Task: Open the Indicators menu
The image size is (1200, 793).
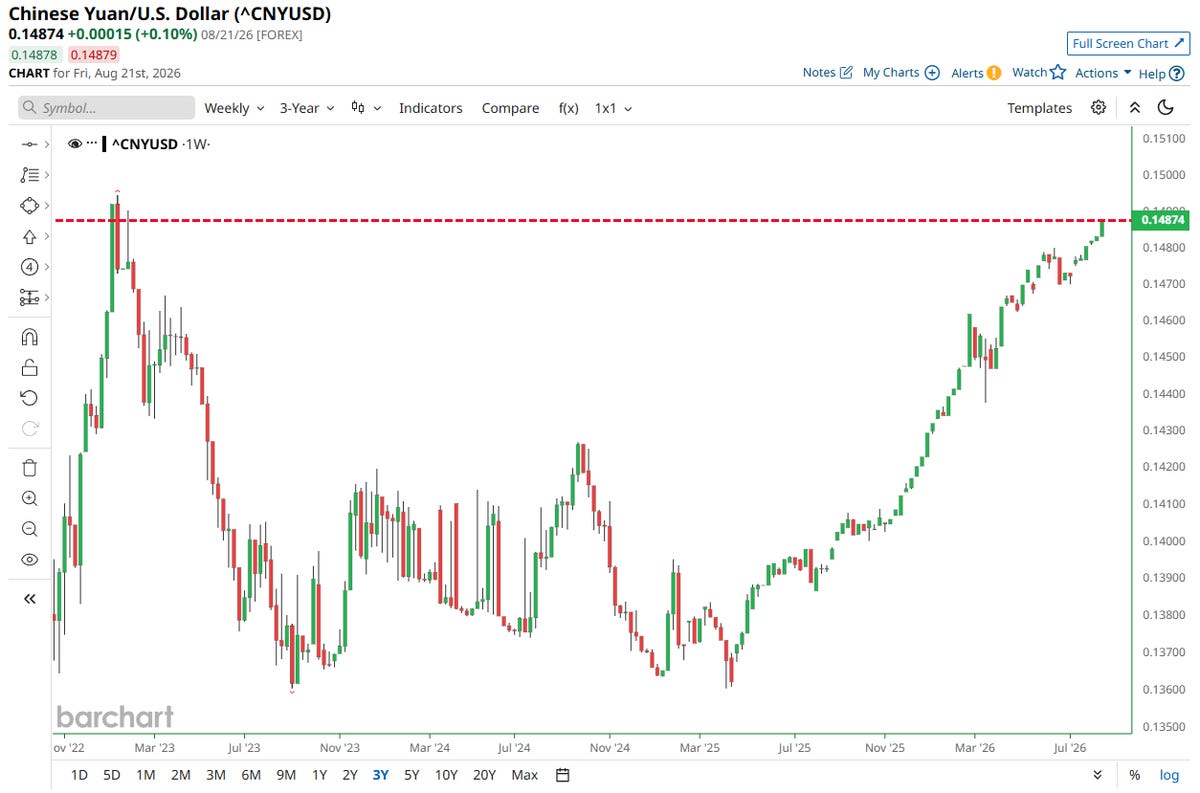Action: (x=430, y=108)
